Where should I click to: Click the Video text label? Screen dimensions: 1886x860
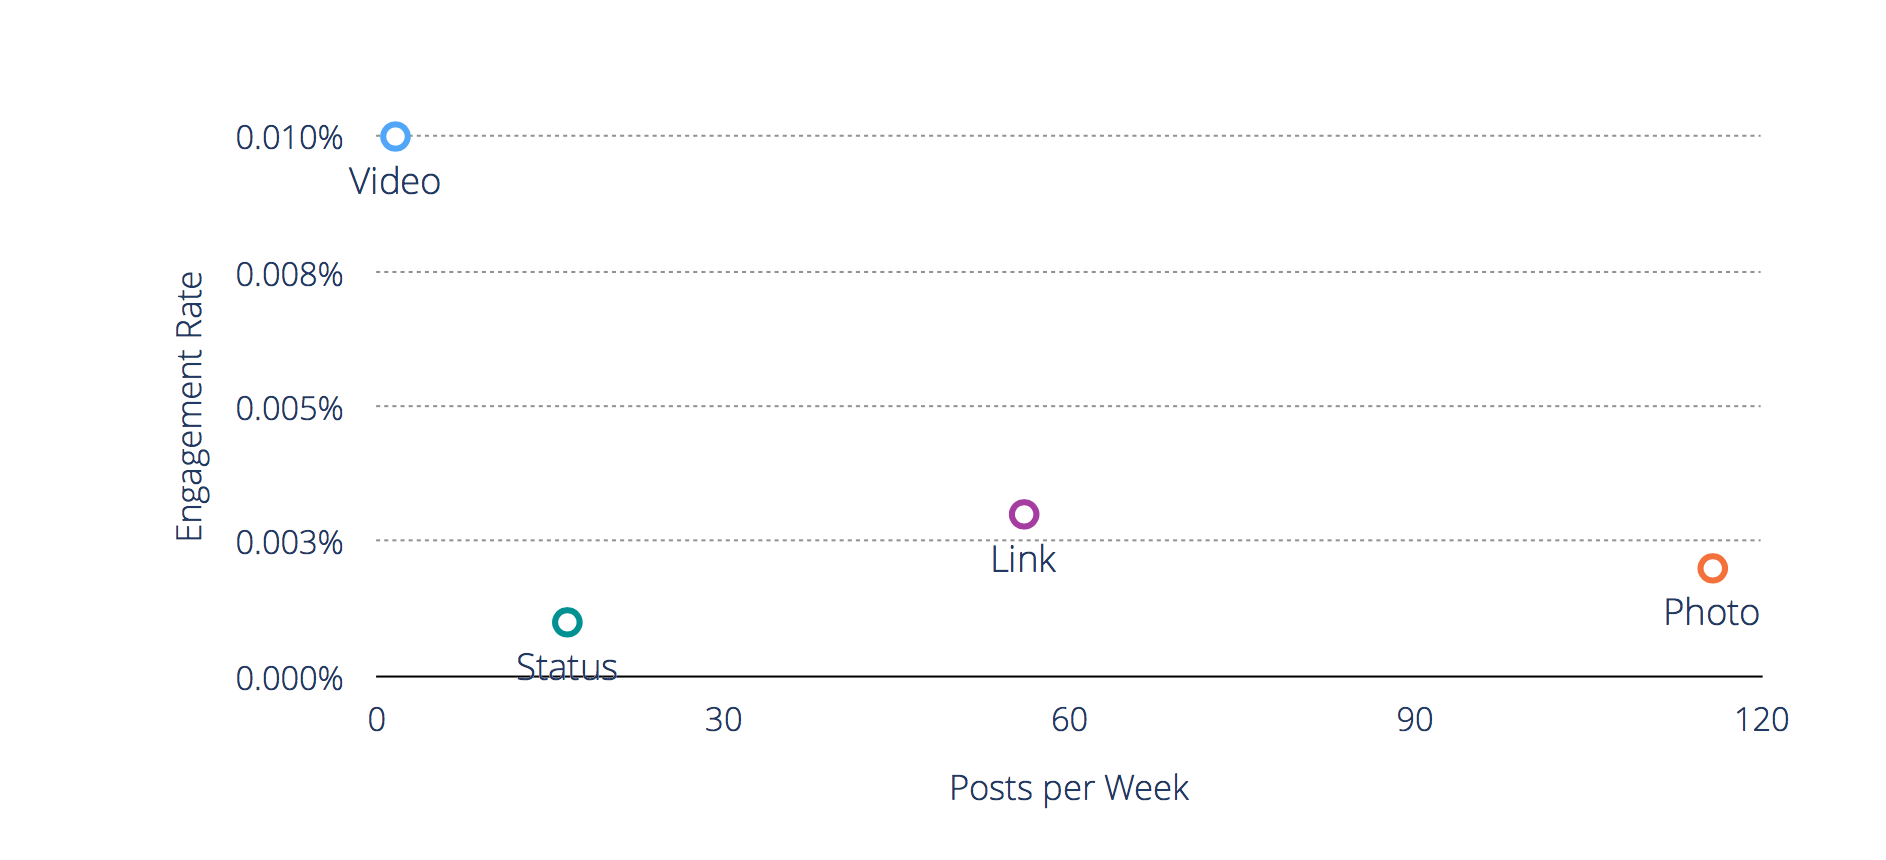394,182
